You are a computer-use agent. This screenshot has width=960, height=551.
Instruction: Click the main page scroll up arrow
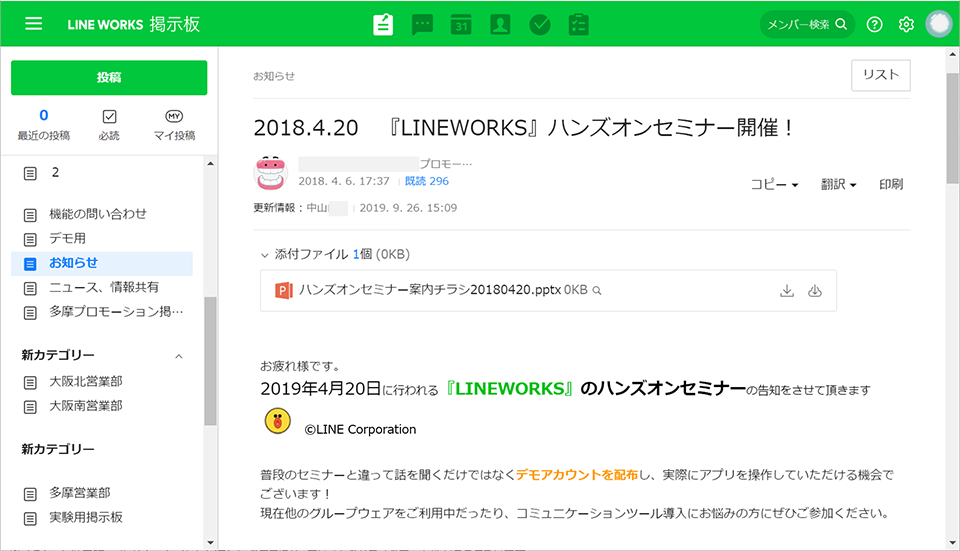coord(953,54)
